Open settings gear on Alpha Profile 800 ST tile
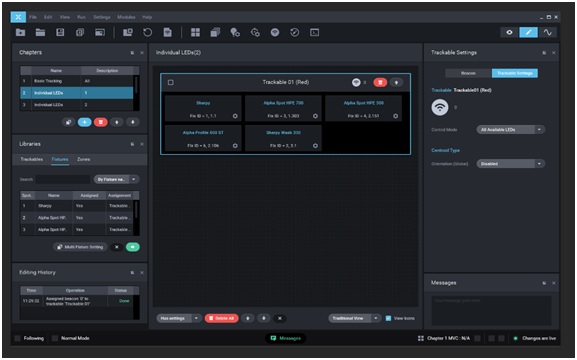The image size is (577, 360). [235, 146]
